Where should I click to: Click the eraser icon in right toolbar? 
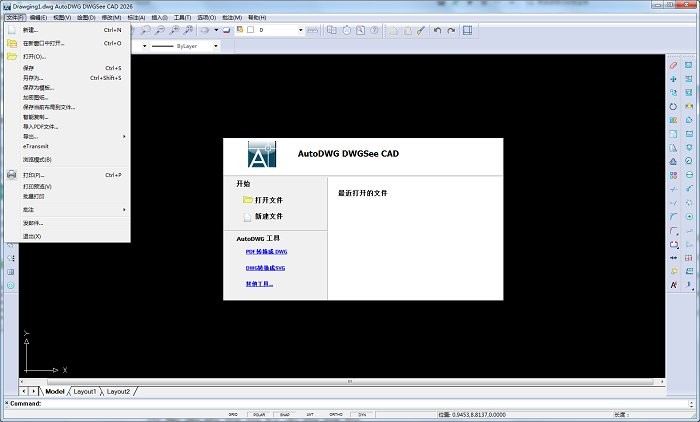[x=673, y=65]
